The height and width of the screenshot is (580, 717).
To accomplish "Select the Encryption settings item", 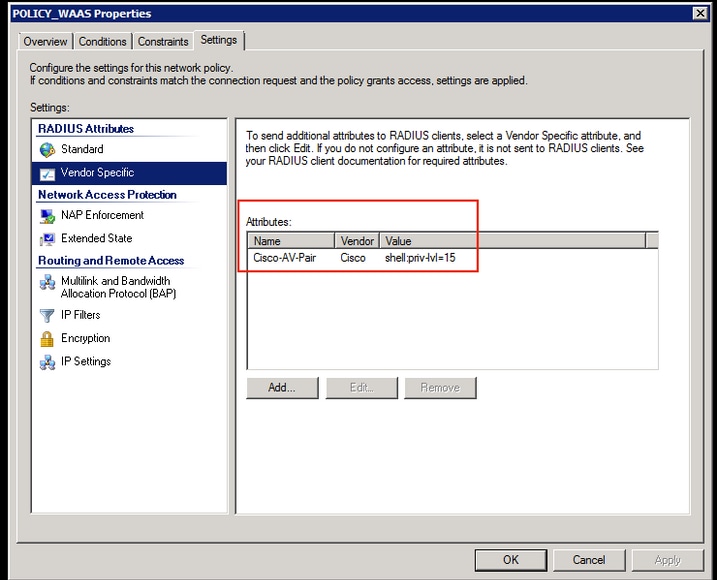I will click(x=129, y=338).
